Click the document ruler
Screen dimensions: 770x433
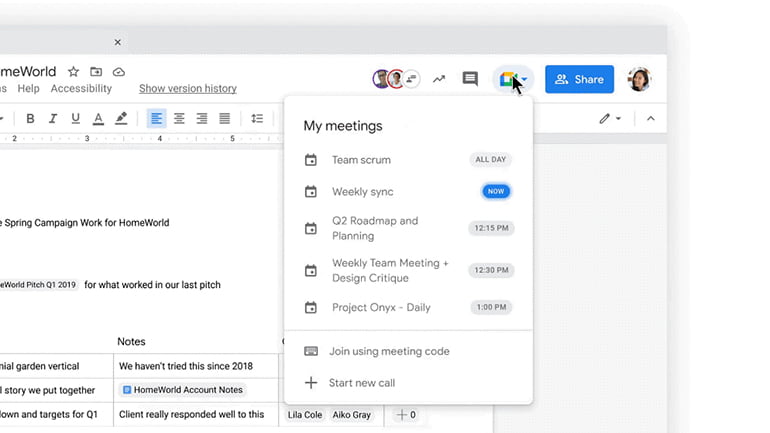click(x=141, y=139)
